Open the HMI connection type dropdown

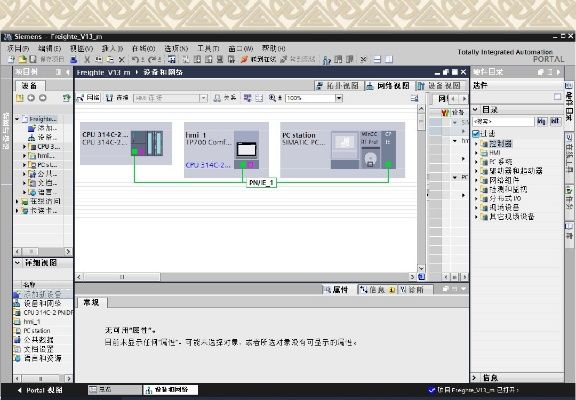(203, 98)
